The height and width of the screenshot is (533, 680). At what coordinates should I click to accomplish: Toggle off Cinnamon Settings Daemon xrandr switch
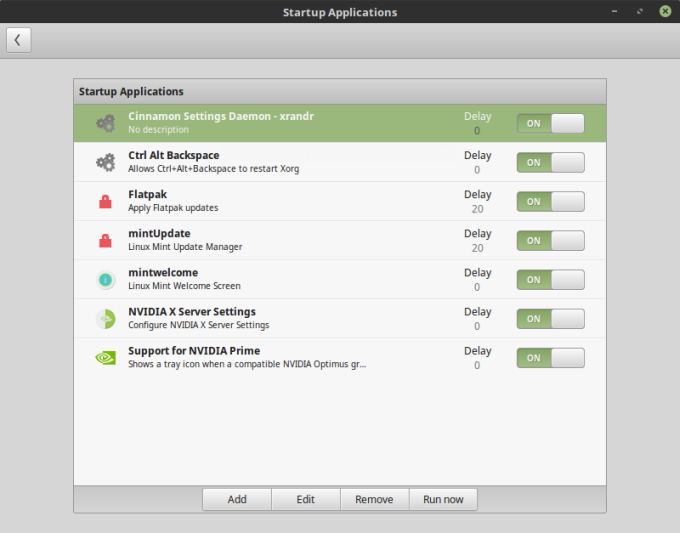pos(550,124)
